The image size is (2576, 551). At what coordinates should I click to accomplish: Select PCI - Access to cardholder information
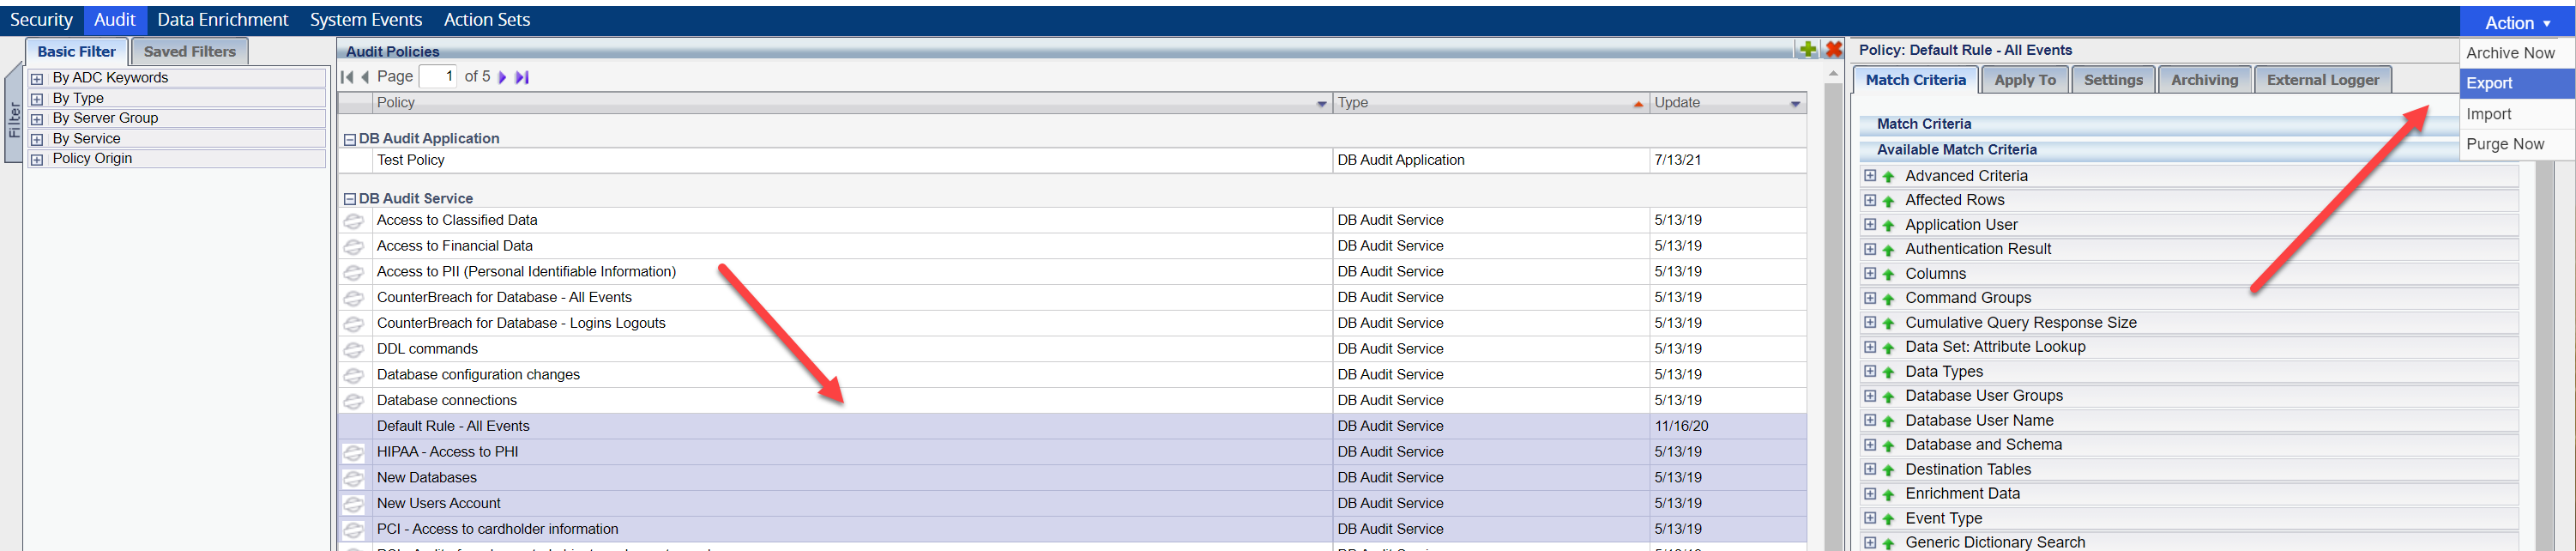point(1072,530)
